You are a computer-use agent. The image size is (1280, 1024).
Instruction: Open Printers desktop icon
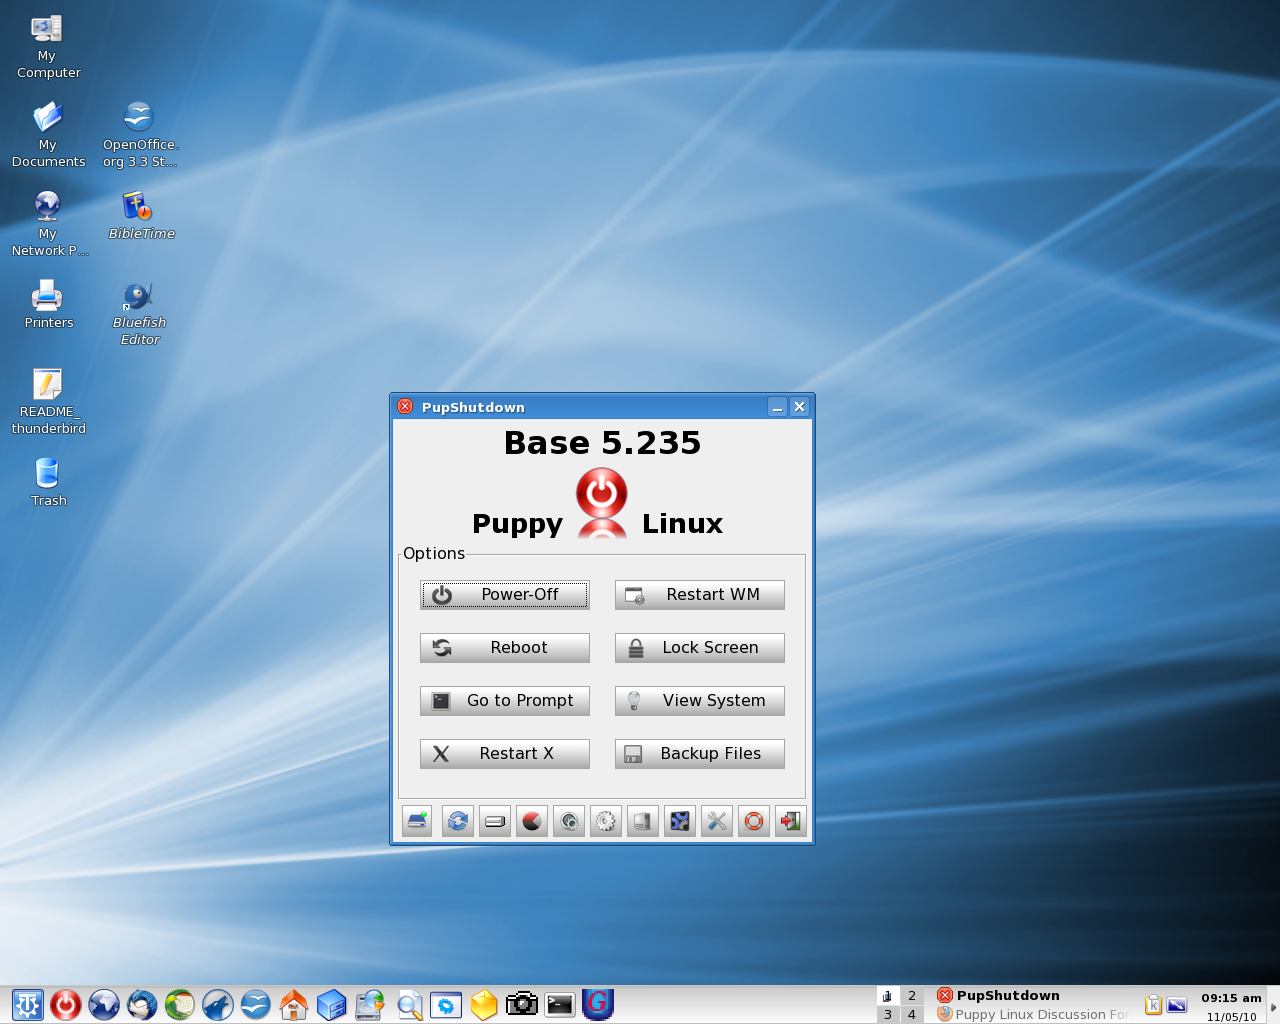[x=48, y=304]
